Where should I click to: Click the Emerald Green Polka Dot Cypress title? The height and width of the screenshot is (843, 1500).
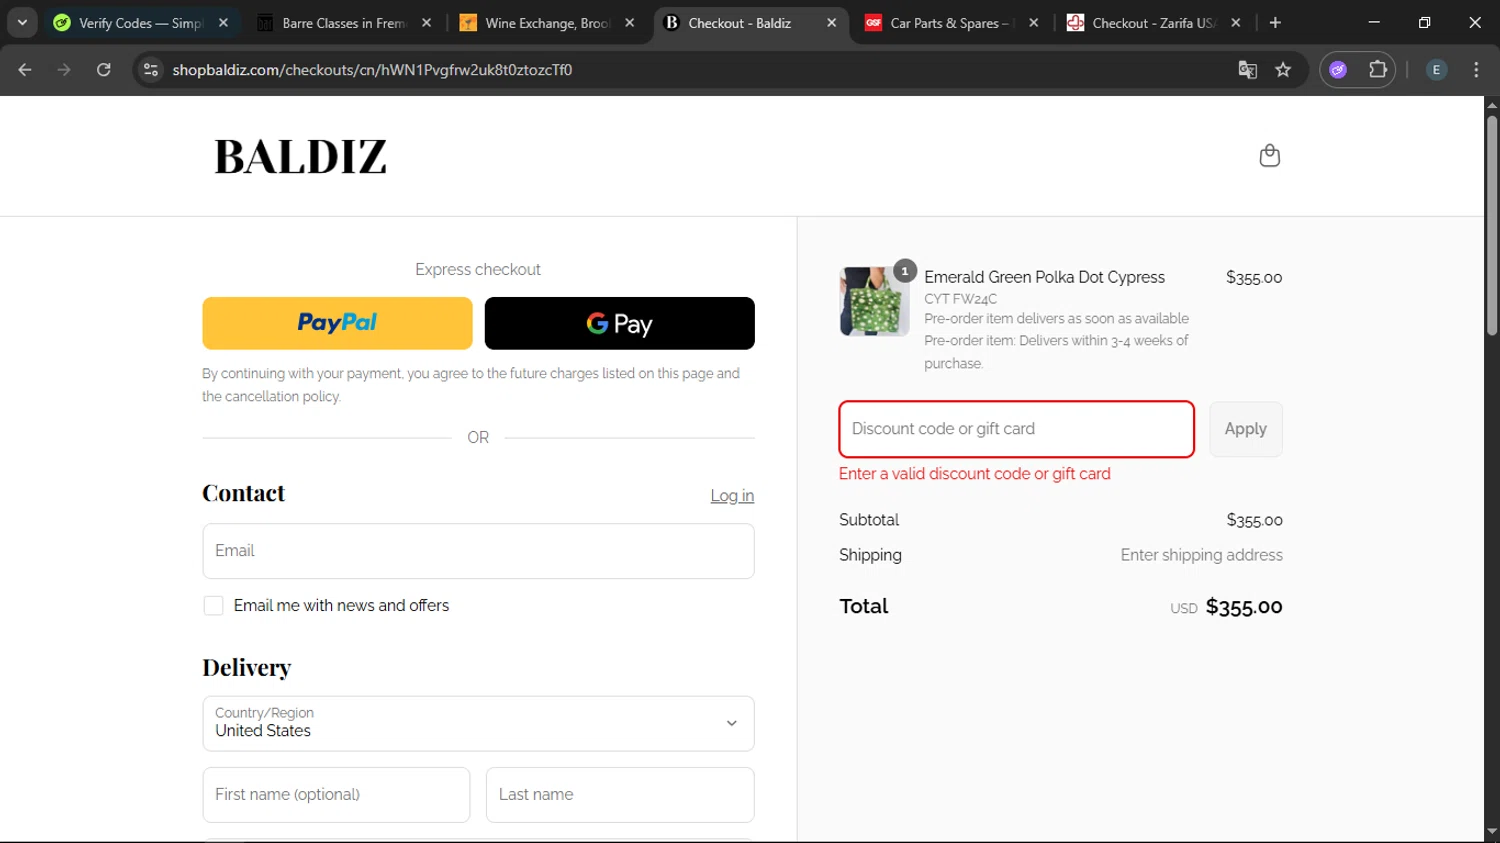click(x=1044, y=277)
